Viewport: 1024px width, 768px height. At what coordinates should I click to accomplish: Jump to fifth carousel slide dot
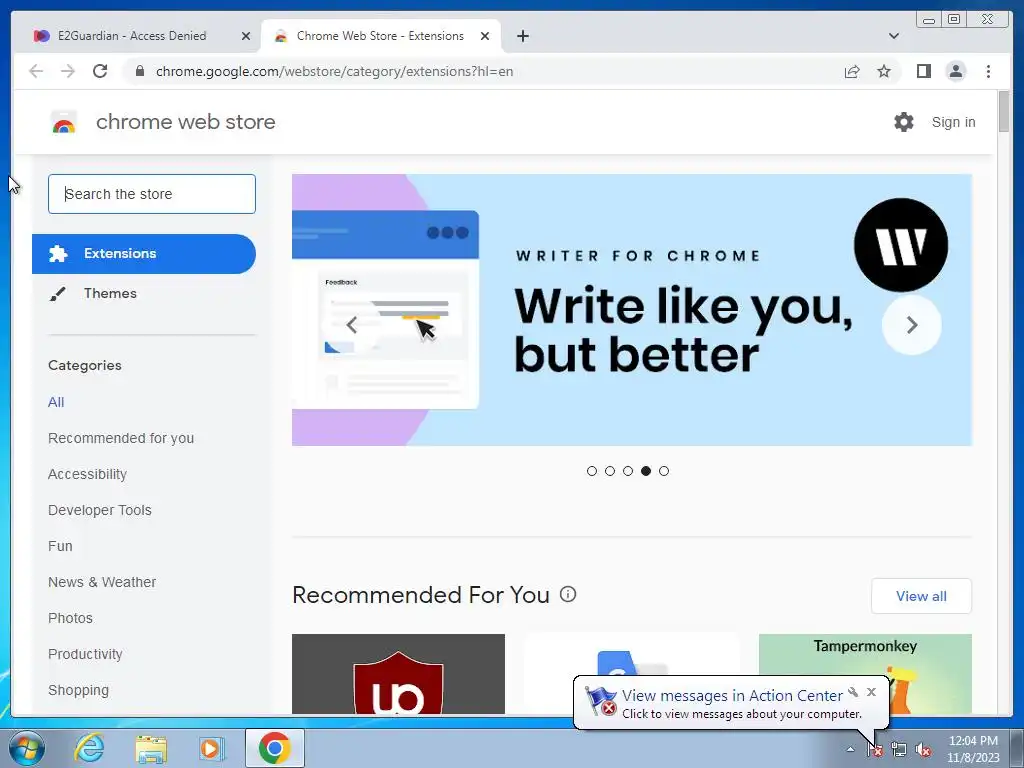[x=664, y=471]
